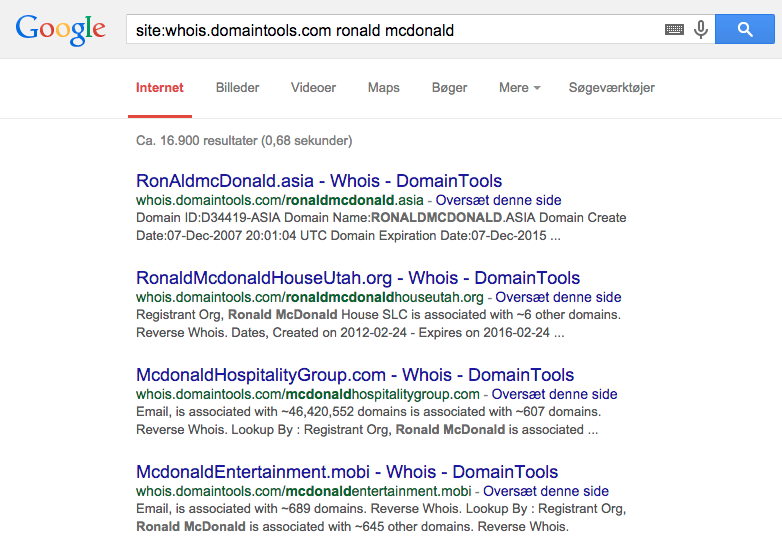Expand the Mere dropdown menu
Viewport: 782px width, 555px height.
pyautogui.click(x=520, y=88)
